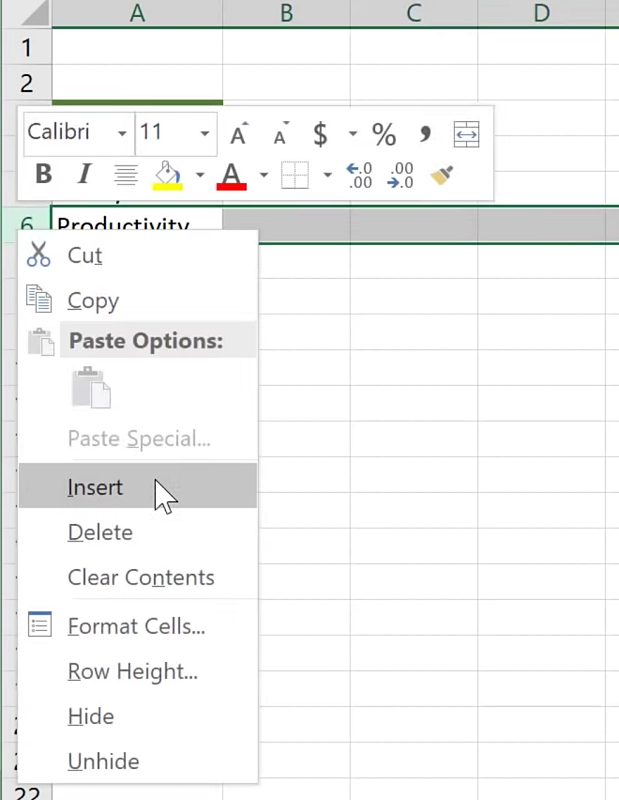Image resolution: width=619 pixels, height=800 pixels.
Task: Open the Calibri font name dropdown
Action: pyautogui.click(x=122, y=134)
